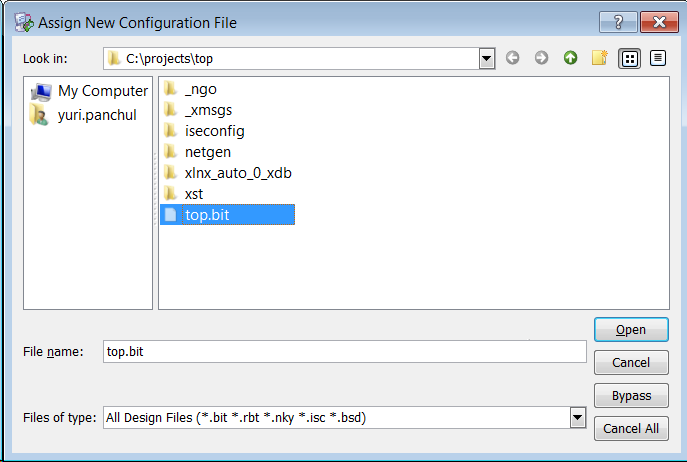Select the iseconfig folder
Viewport: 687px width, 462px height.
214,131
